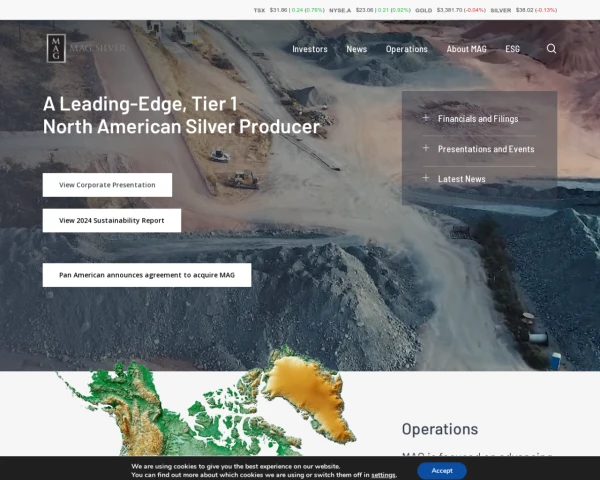Accept the cookie notice
This screenshot has width=600, height=480.
(442, 470)
